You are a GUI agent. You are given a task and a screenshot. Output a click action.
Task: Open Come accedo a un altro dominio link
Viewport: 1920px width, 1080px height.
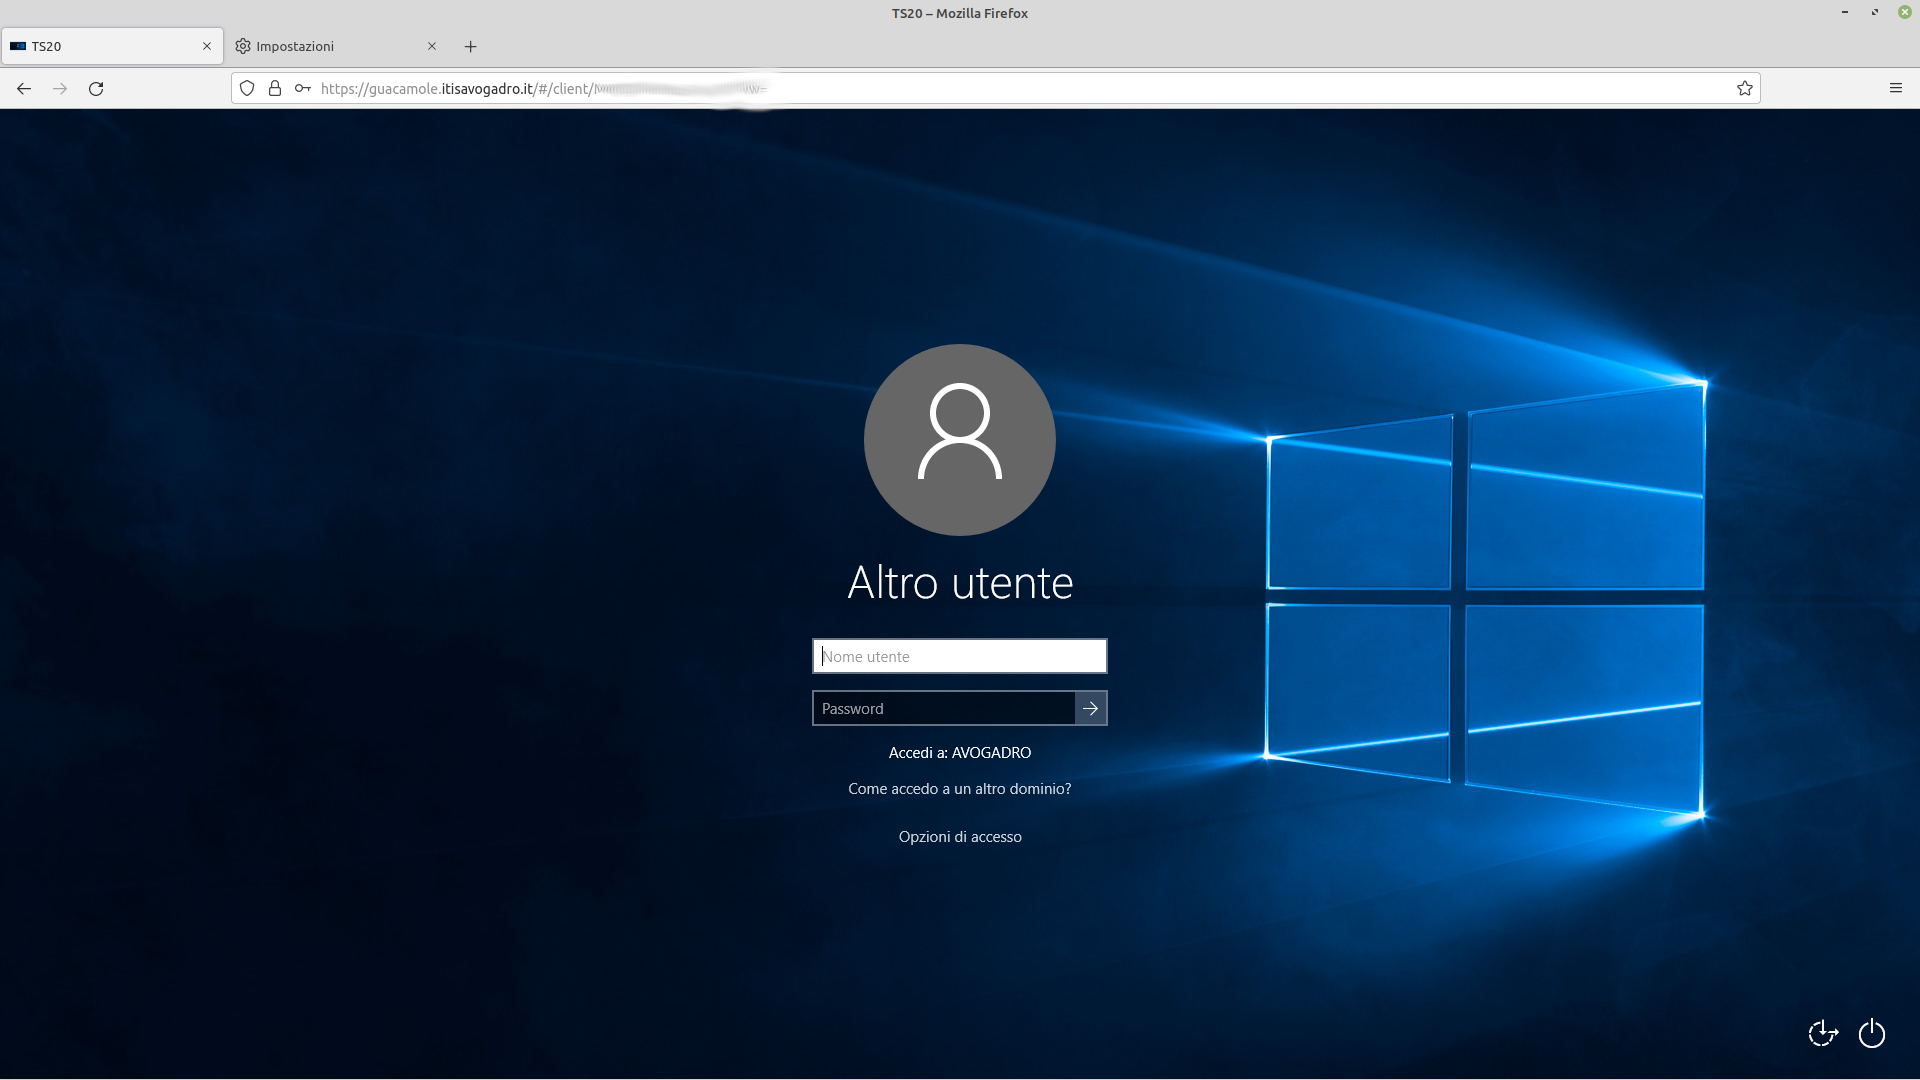[960, 789]
